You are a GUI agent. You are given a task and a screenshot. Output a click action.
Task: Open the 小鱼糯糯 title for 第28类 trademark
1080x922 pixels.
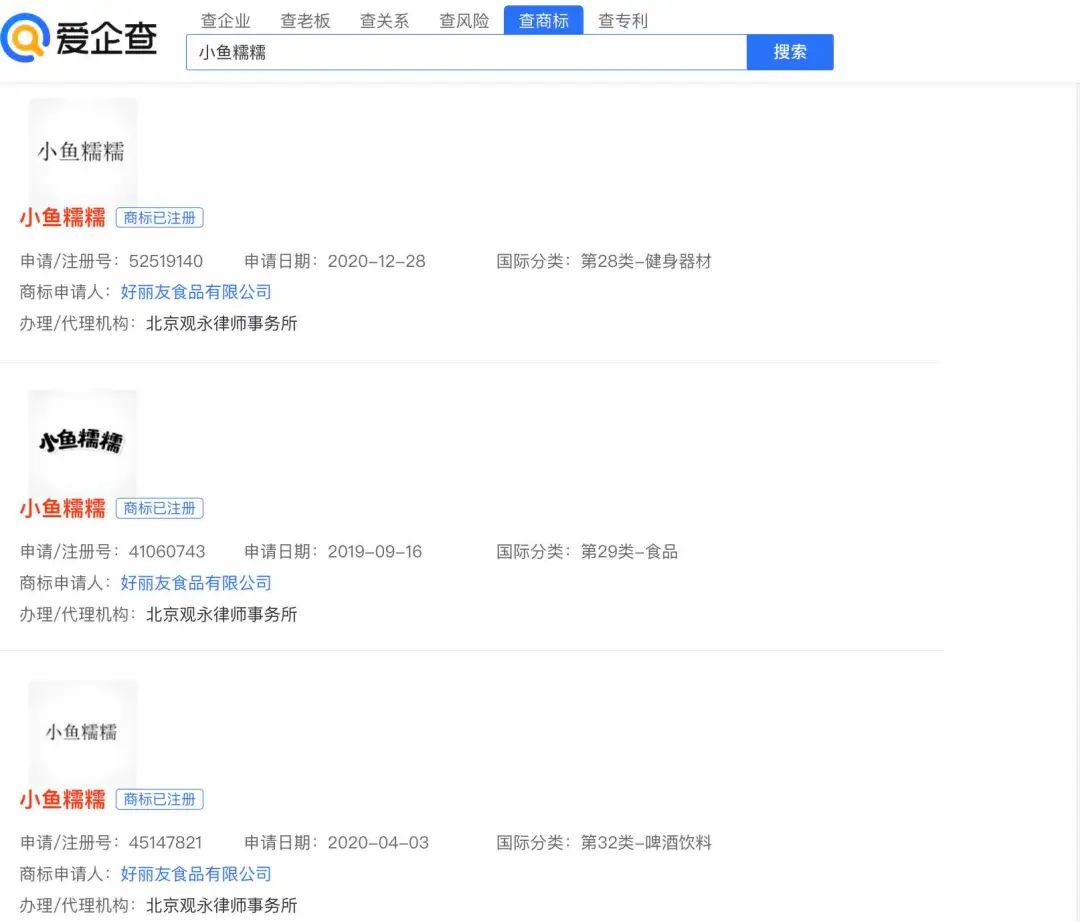[62, 218]
